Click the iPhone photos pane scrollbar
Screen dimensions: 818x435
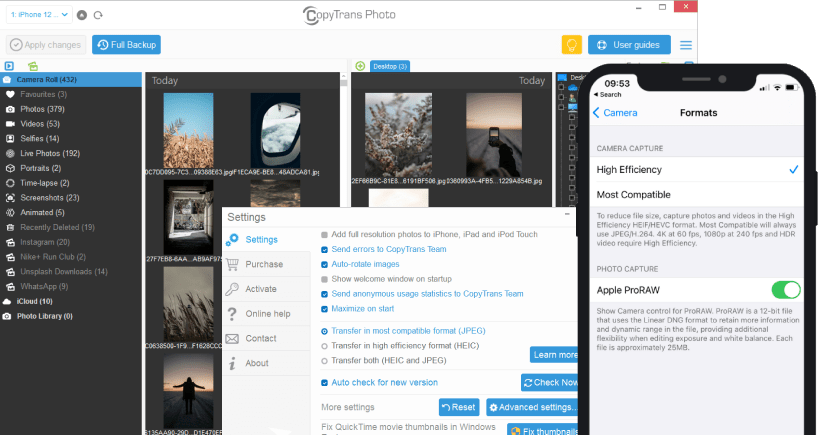(x=343, y=81)
